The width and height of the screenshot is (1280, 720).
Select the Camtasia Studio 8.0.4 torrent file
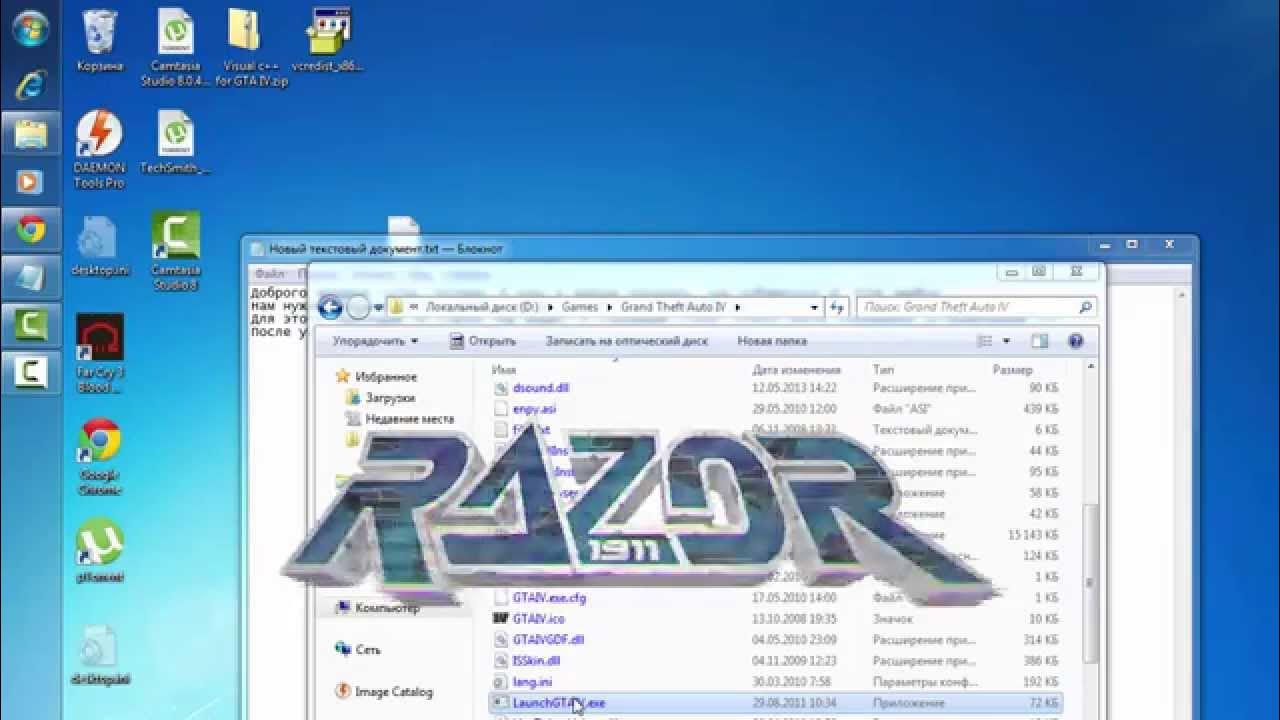(x=176, y=47)
